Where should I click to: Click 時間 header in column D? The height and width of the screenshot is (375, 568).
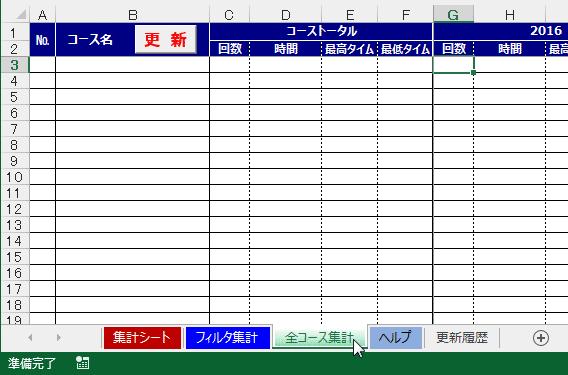coord(285,49)
